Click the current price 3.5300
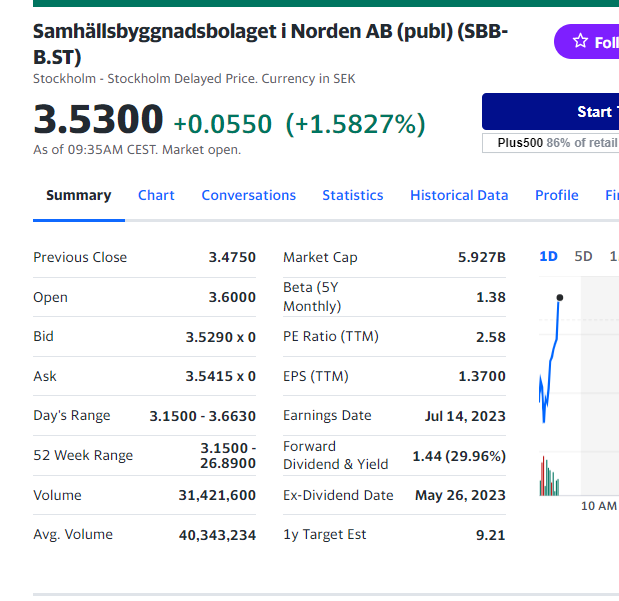Image resolution: width=619 pixels, height=601 pixels. coord(98,120)
